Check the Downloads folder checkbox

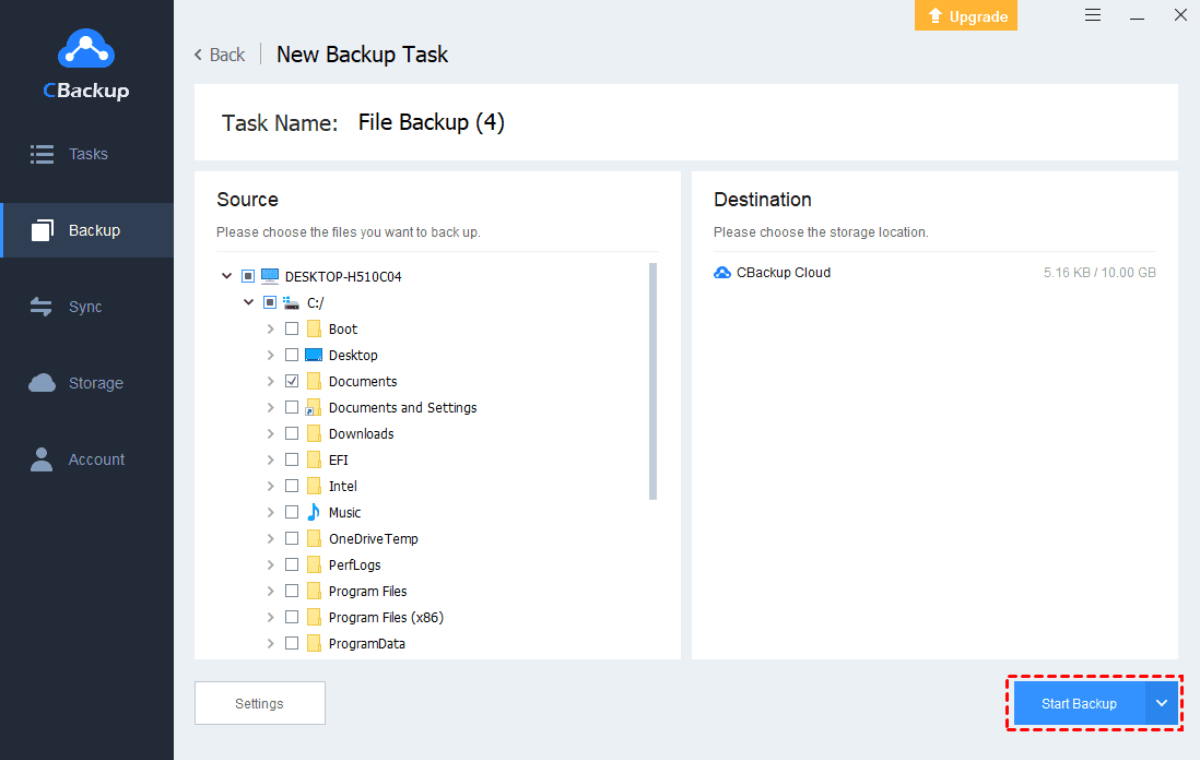[x=292, y=434]
